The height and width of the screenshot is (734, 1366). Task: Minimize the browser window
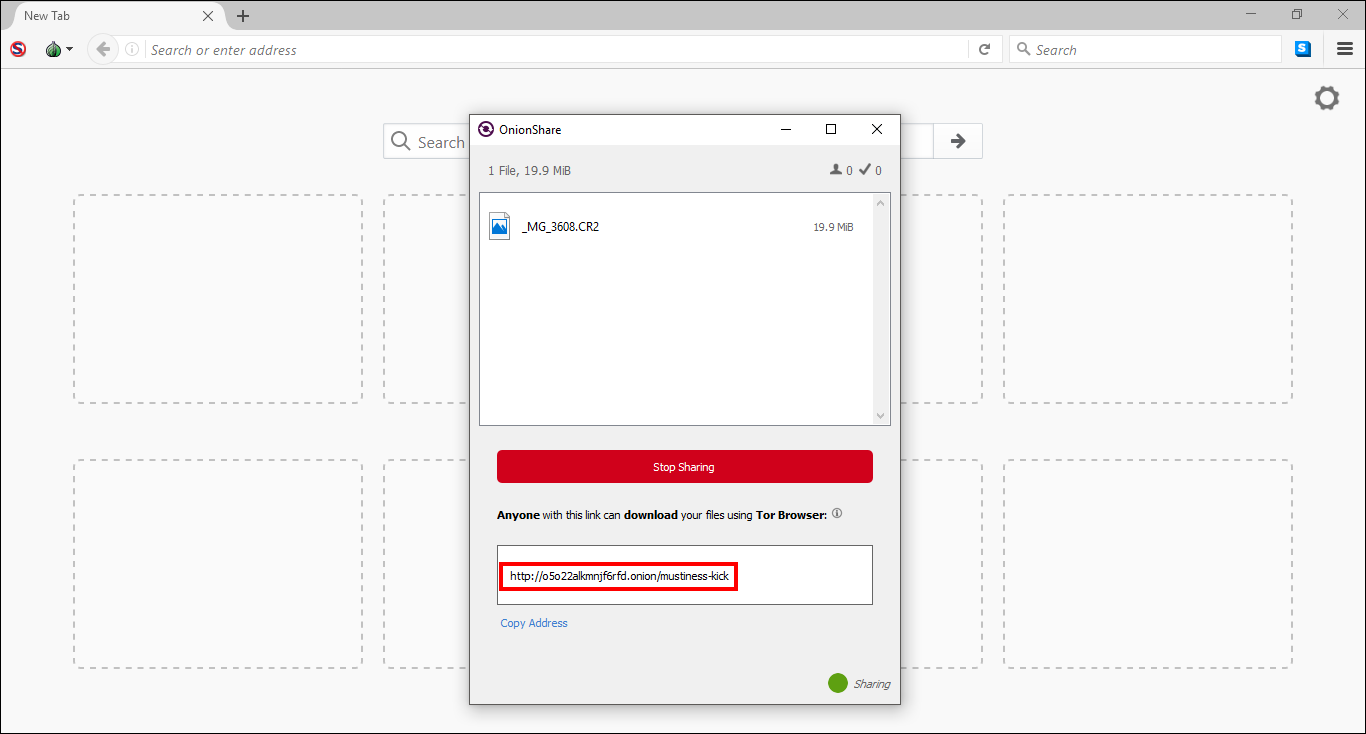[1251, 14]
